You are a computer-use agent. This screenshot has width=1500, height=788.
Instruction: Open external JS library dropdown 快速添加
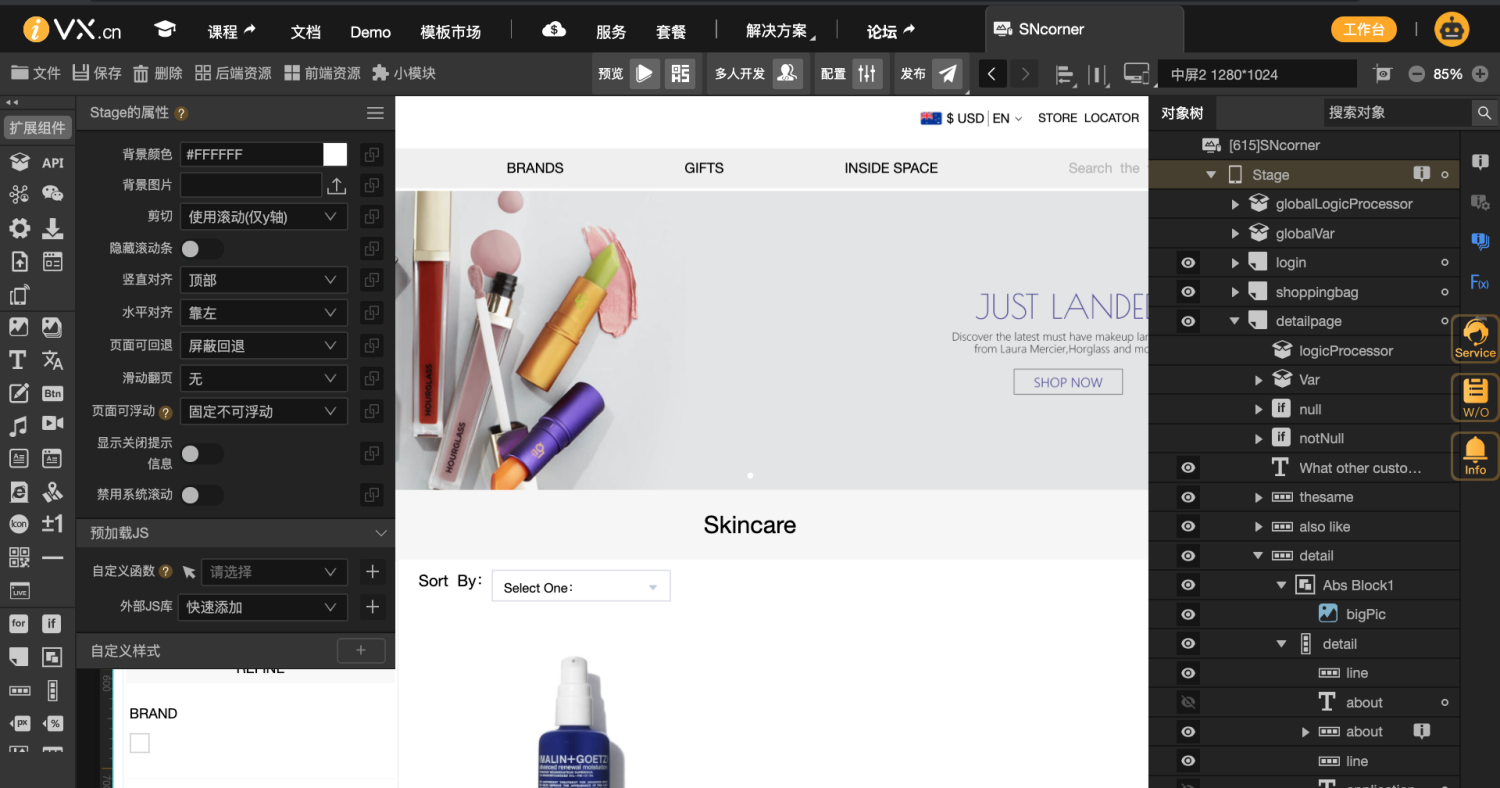(264, 607)
